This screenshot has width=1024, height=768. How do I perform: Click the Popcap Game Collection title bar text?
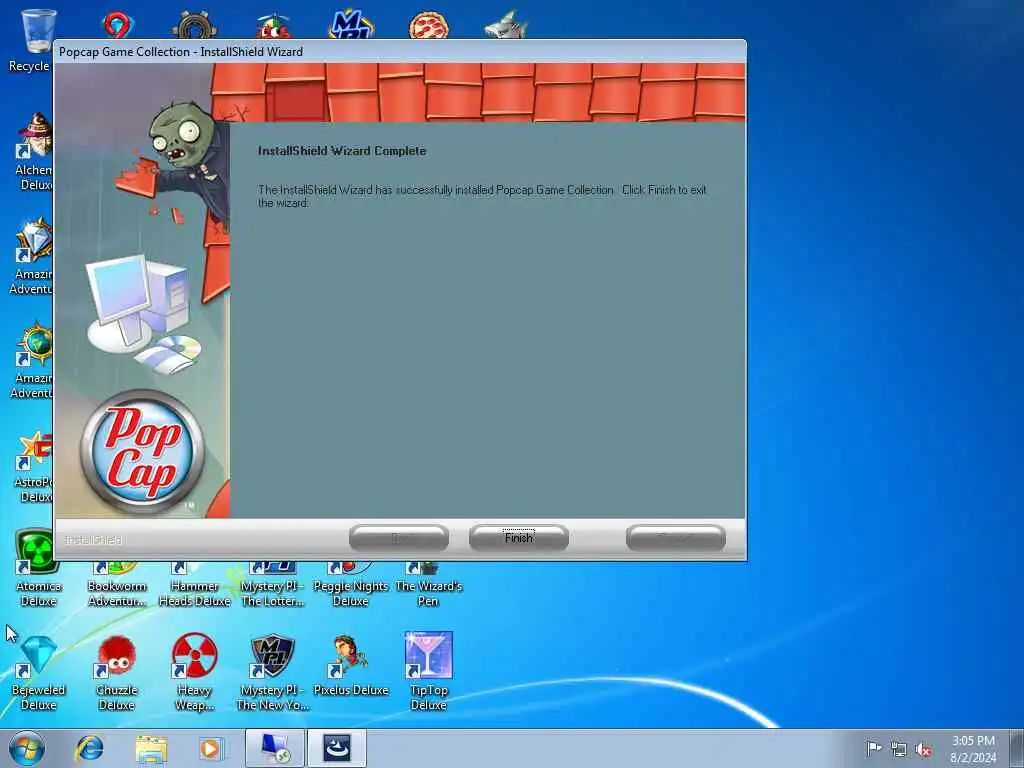pos(181,52)
